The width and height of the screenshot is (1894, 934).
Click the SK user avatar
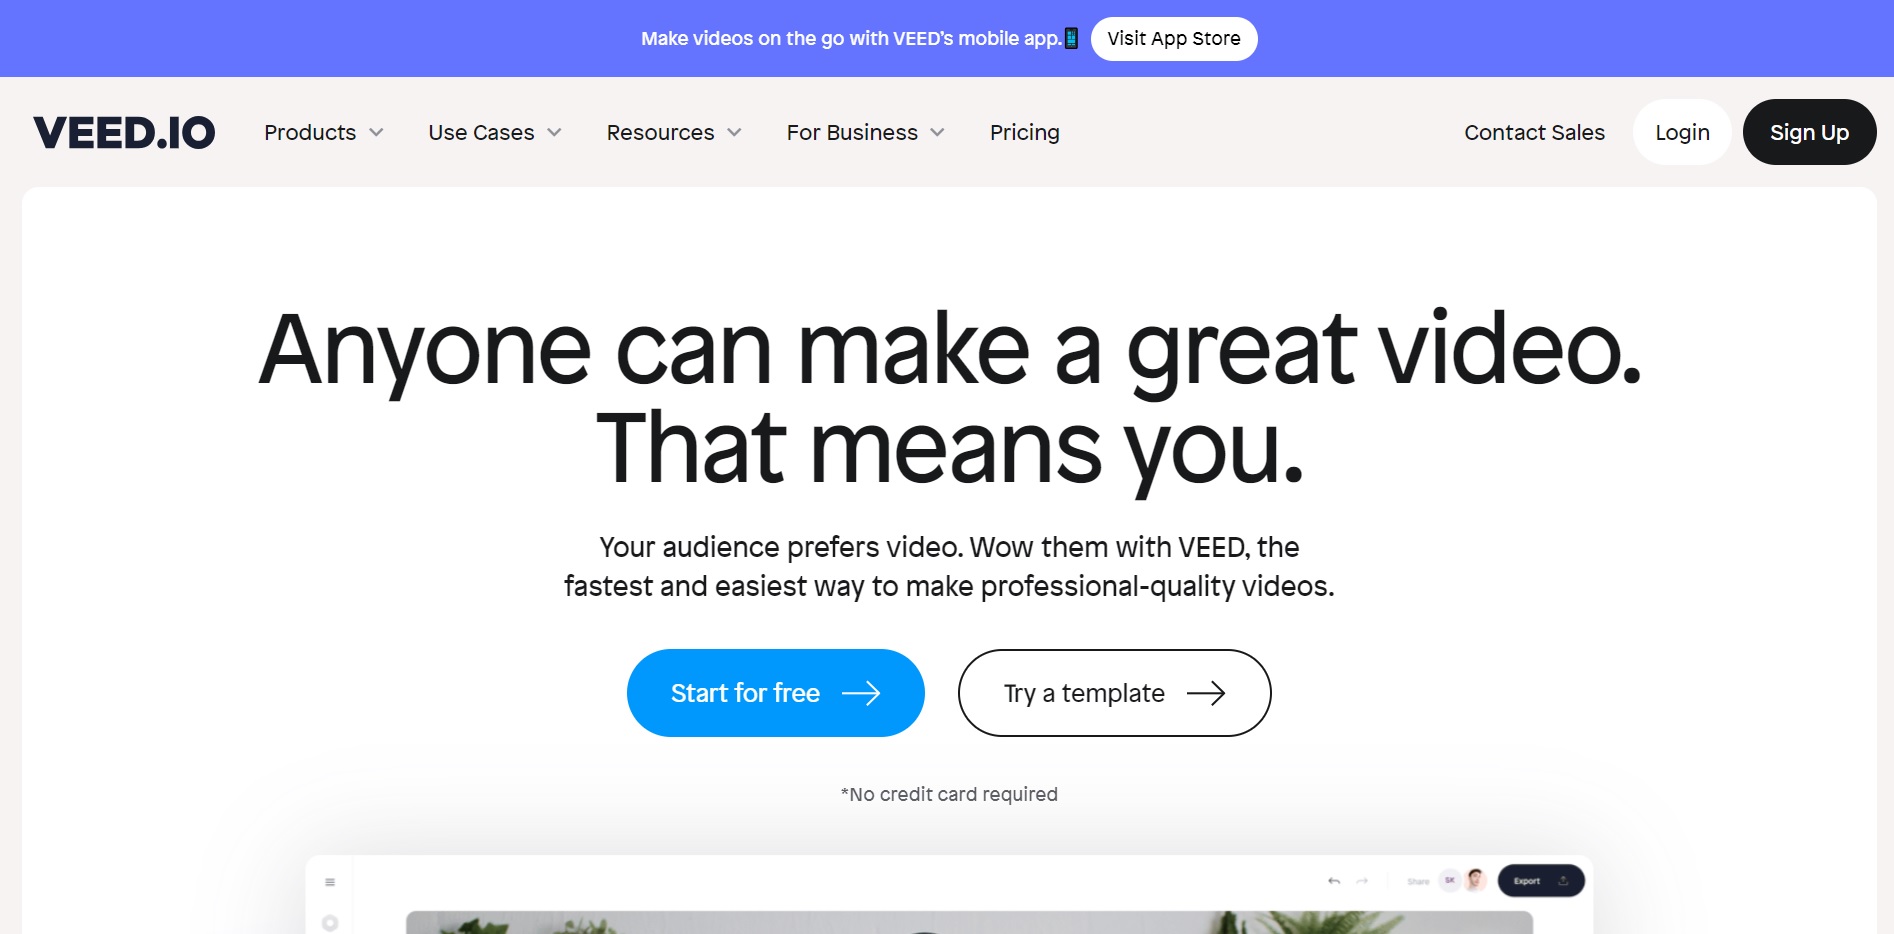pyautogui.click(x=1449, y=880)
